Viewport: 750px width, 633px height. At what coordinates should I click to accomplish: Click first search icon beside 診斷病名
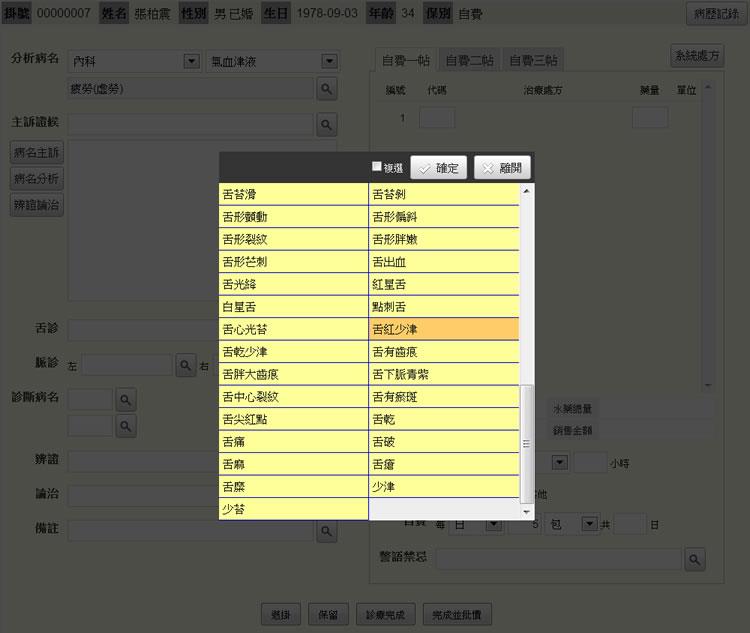coord(126,400)
